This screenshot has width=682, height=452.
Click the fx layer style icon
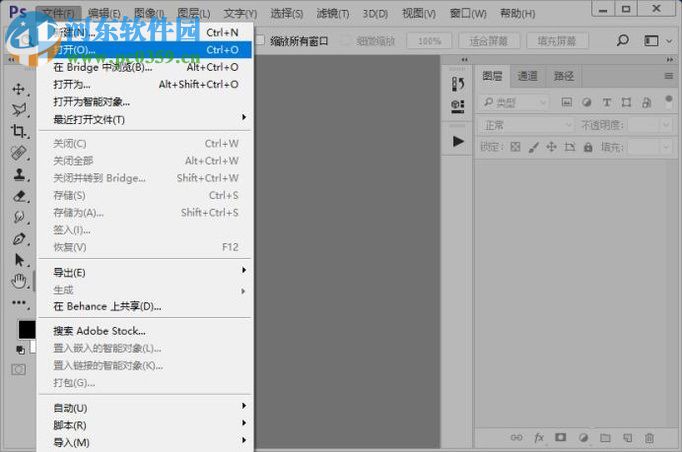(x=539, y=438)
